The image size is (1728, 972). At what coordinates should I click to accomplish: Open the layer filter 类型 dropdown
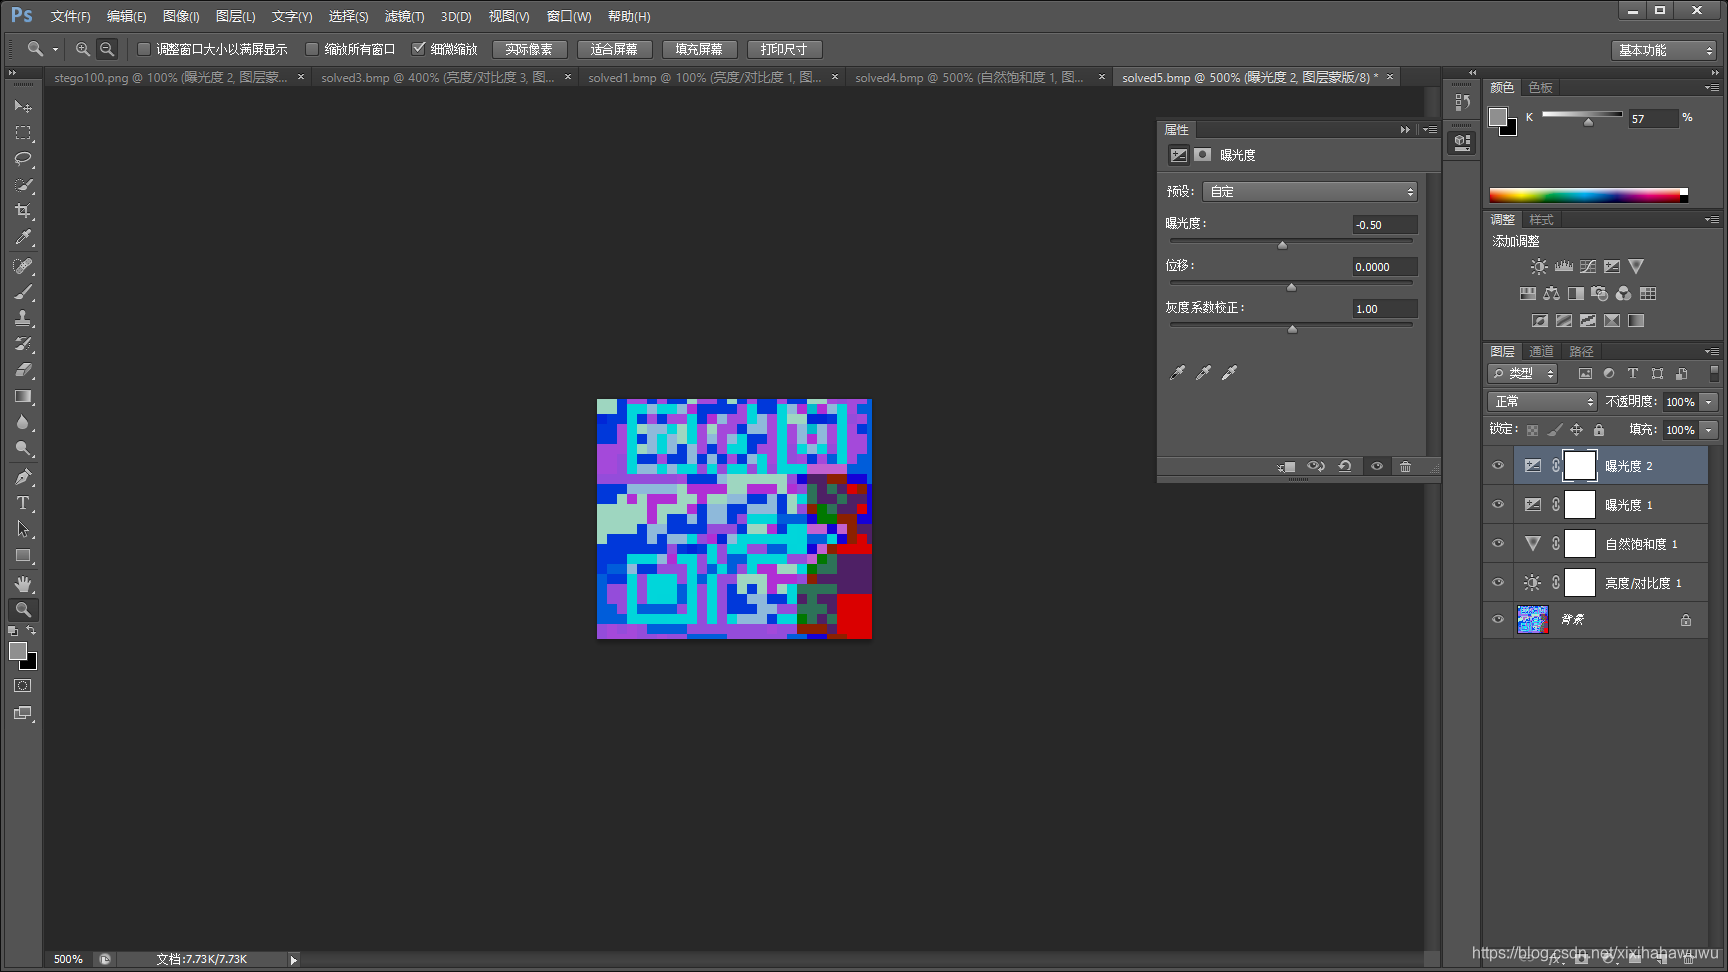pyautogui.click(x=1523, y=373)
